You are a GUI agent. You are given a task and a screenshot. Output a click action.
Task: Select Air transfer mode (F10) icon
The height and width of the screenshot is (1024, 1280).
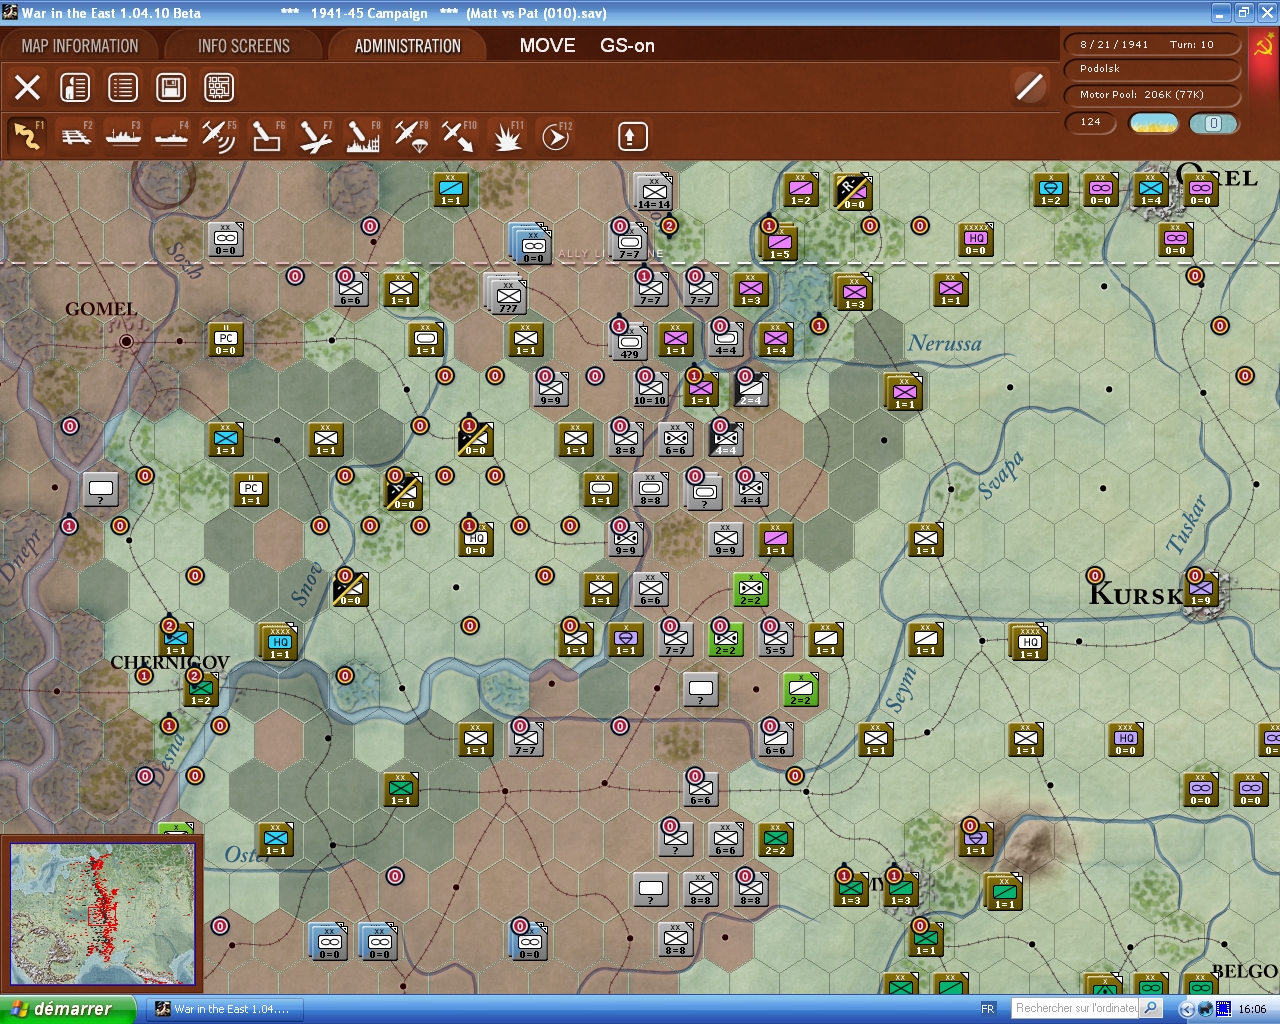[x=459, y=136]
